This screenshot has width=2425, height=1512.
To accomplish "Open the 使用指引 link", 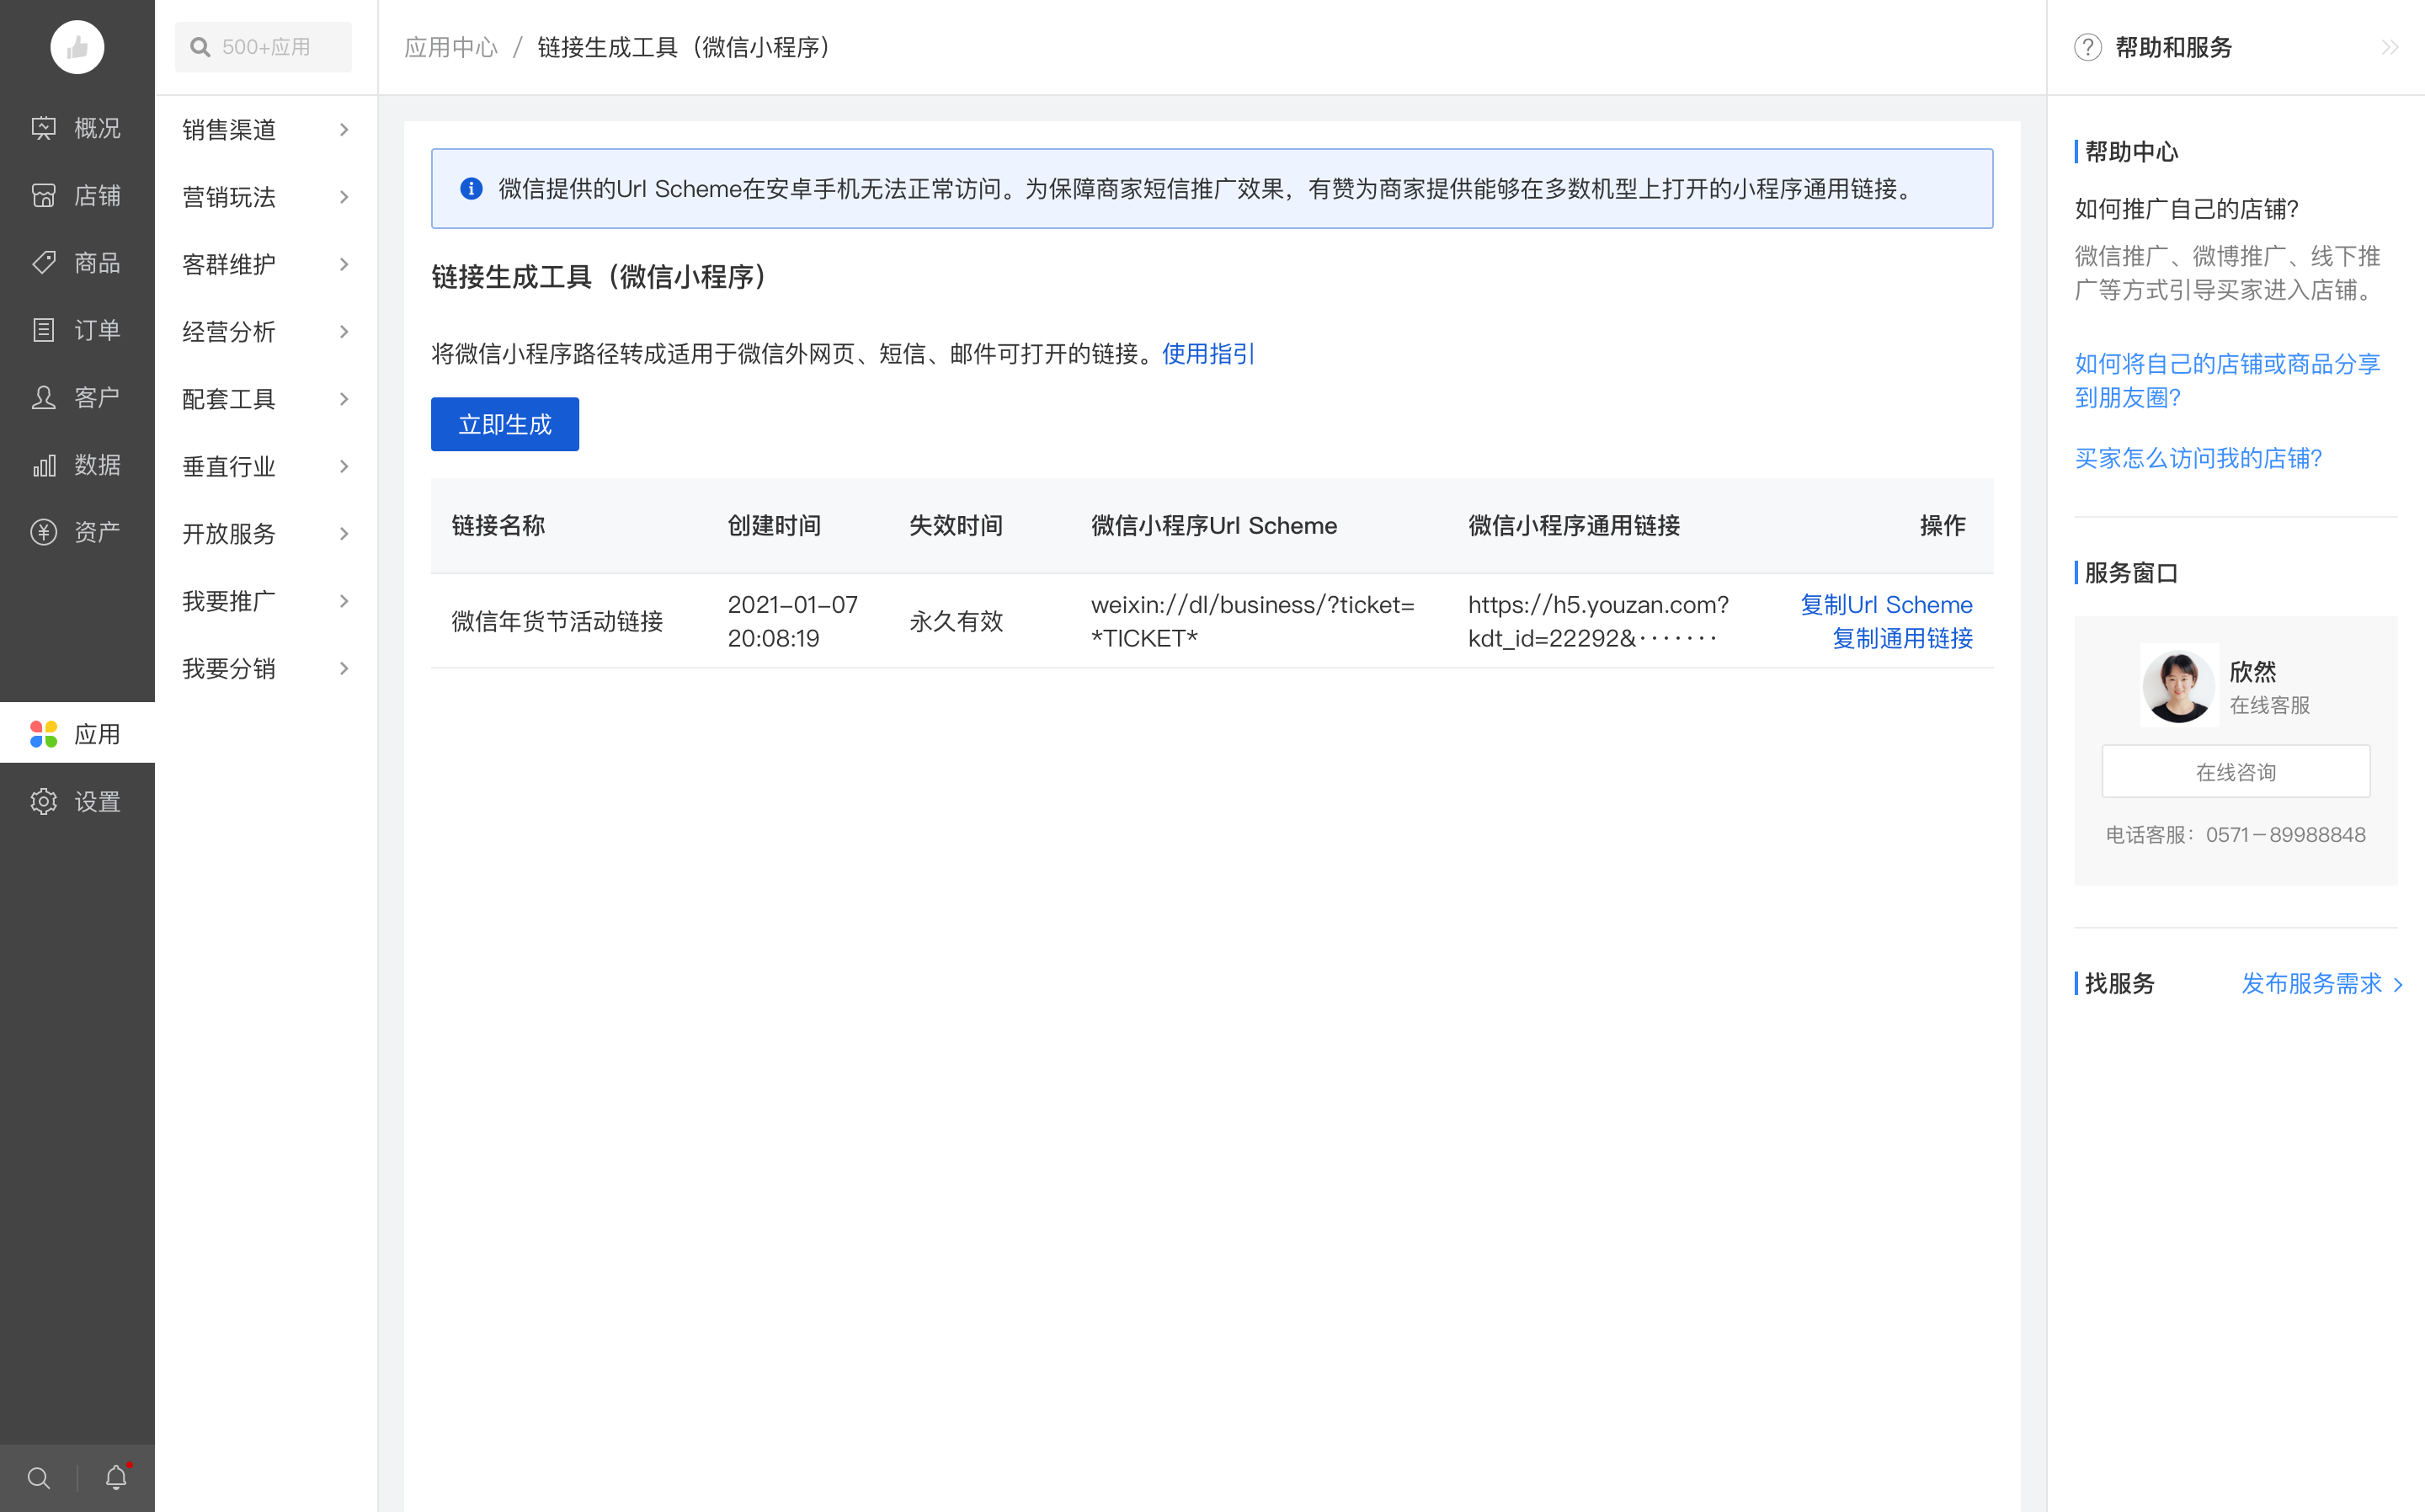I will (x=1207, y=353).
